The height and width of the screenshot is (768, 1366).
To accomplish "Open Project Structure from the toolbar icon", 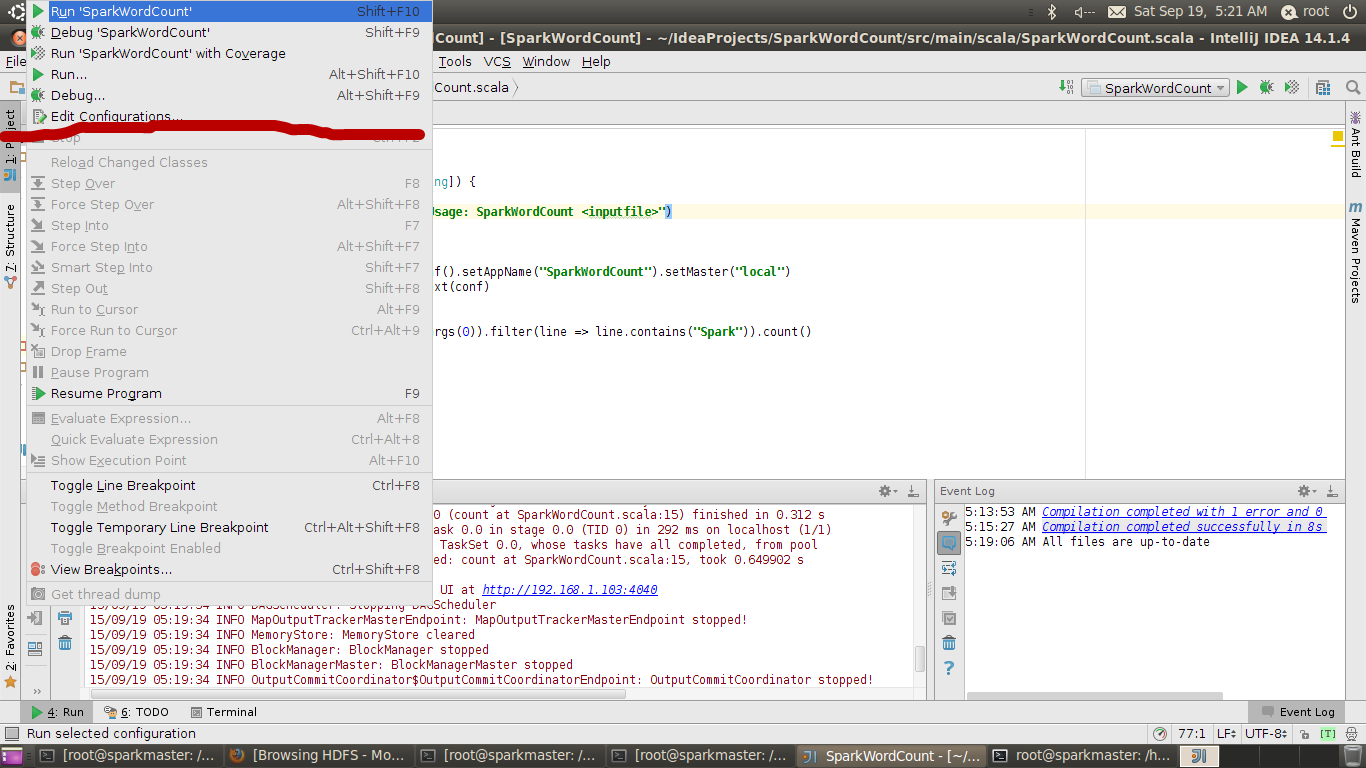I will coord(1323,88).
